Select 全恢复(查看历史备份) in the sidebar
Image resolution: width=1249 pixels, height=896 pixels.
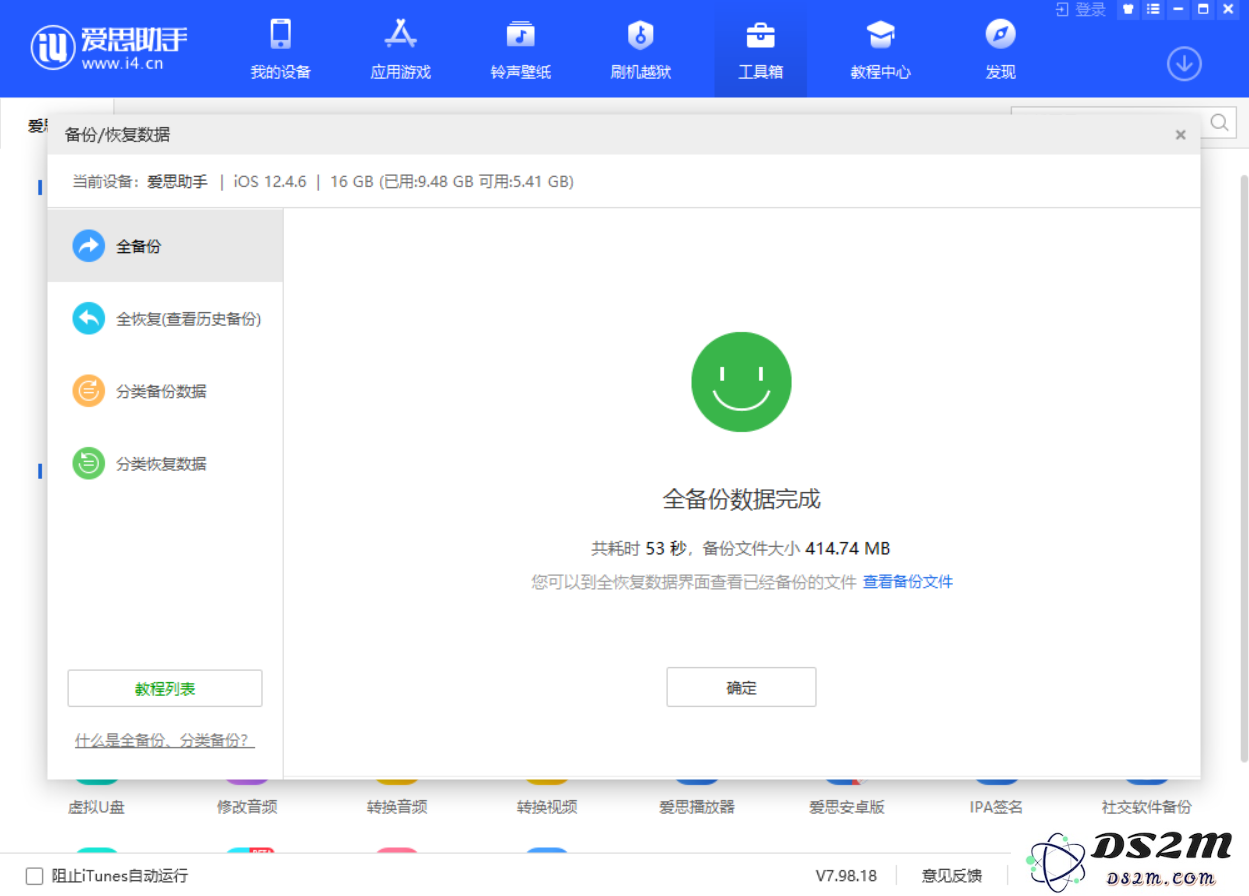pos(165,319)
